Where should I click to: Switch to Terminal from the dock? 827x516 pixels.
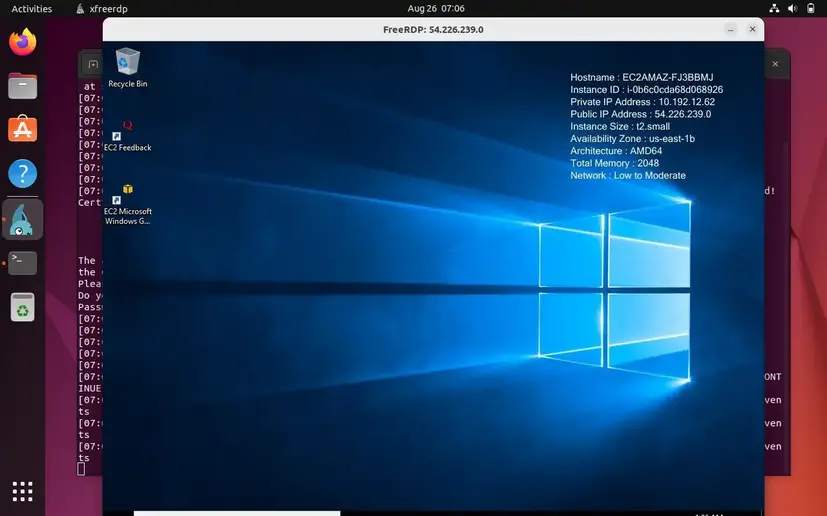pyautogui.click(x=22, y=263)
